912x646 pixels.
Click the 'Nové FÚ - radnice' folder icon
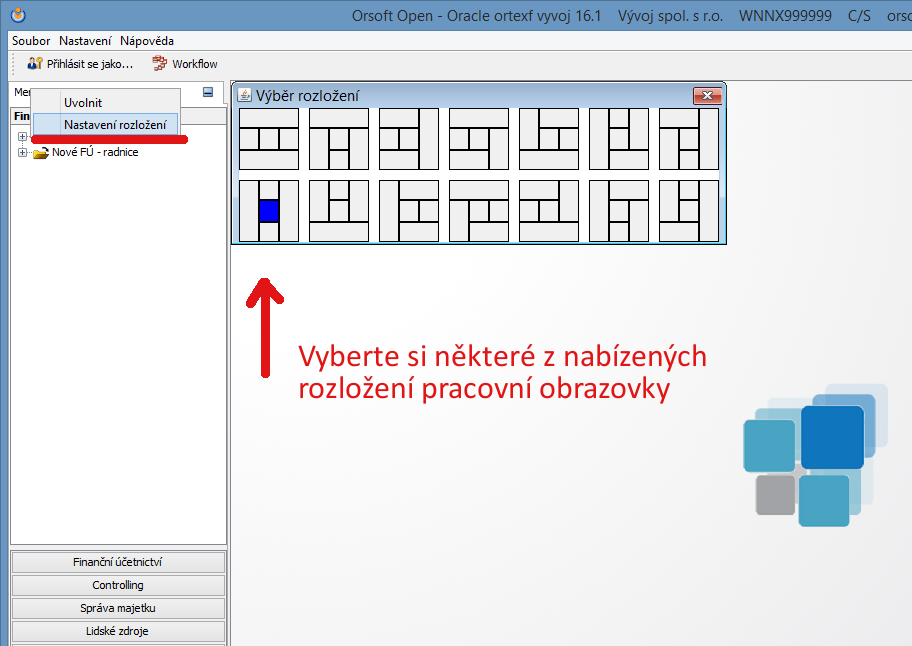[x=41, y=153]
